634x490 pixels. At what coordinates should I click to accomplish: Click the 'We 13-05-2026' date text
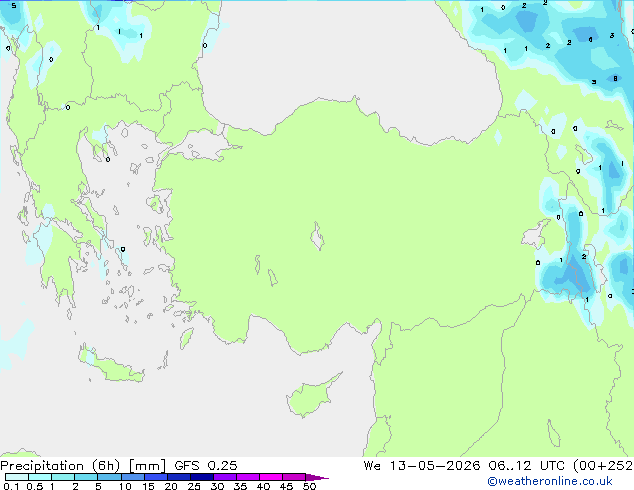[422, 465]
